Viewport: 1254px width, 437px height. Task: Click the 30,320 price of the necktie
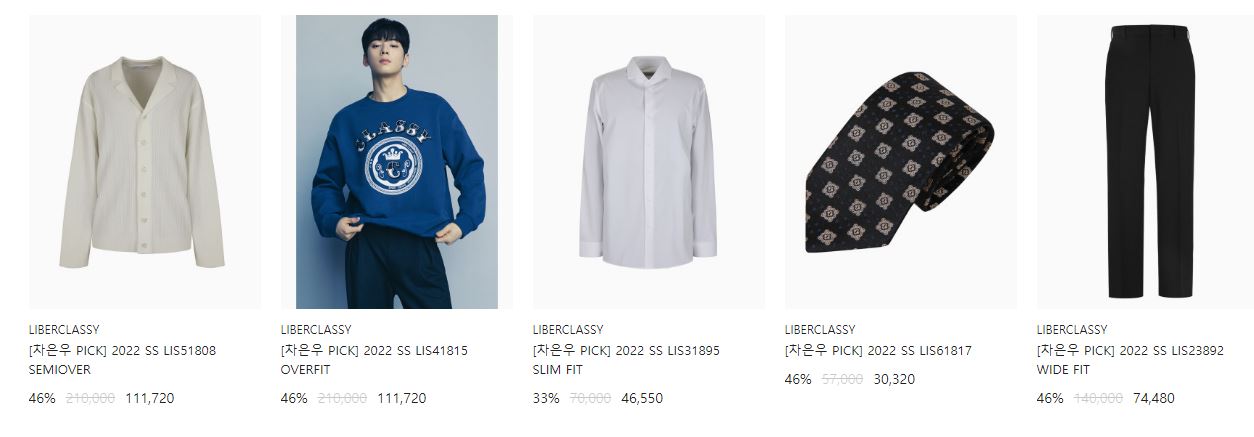click(894, 379)
